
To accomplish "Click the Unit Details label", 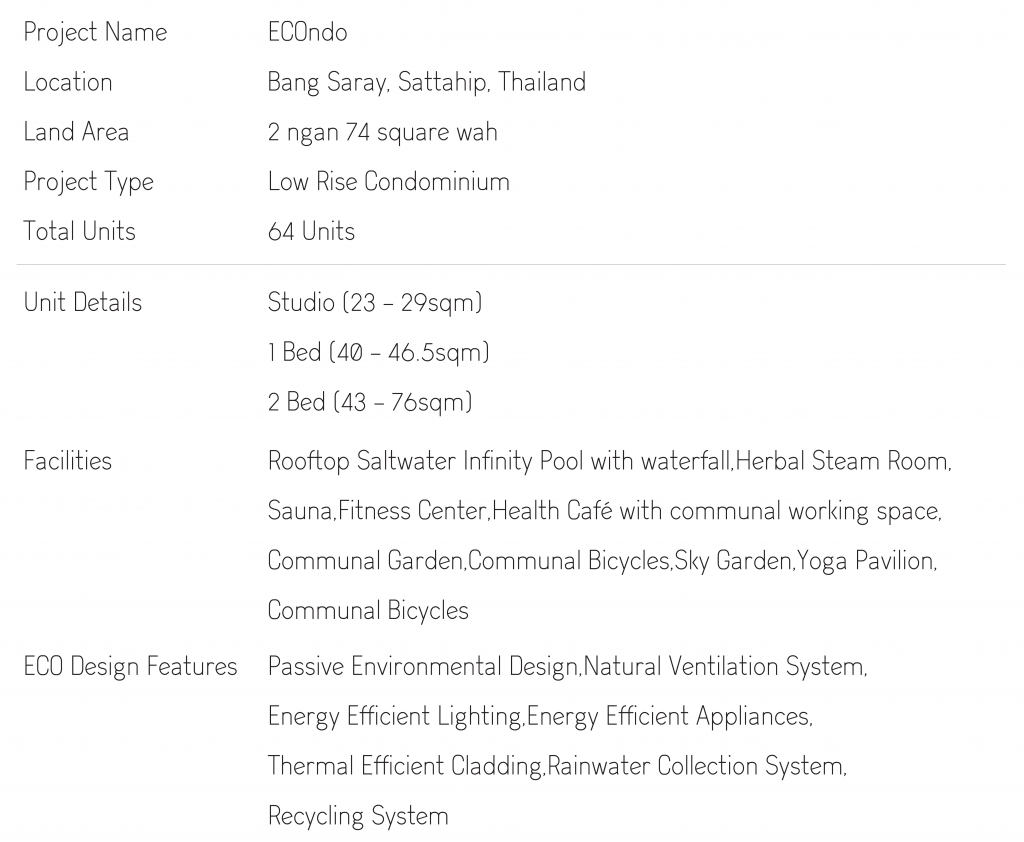I will point(83,302).
